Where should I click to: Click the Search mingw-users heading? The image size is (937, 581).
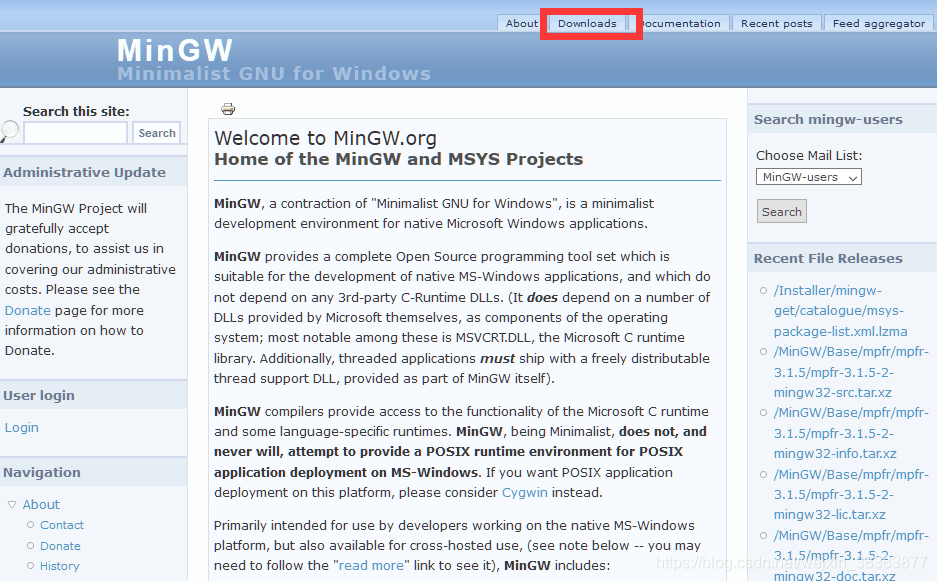pyautogui.click(x=828, y=120)
